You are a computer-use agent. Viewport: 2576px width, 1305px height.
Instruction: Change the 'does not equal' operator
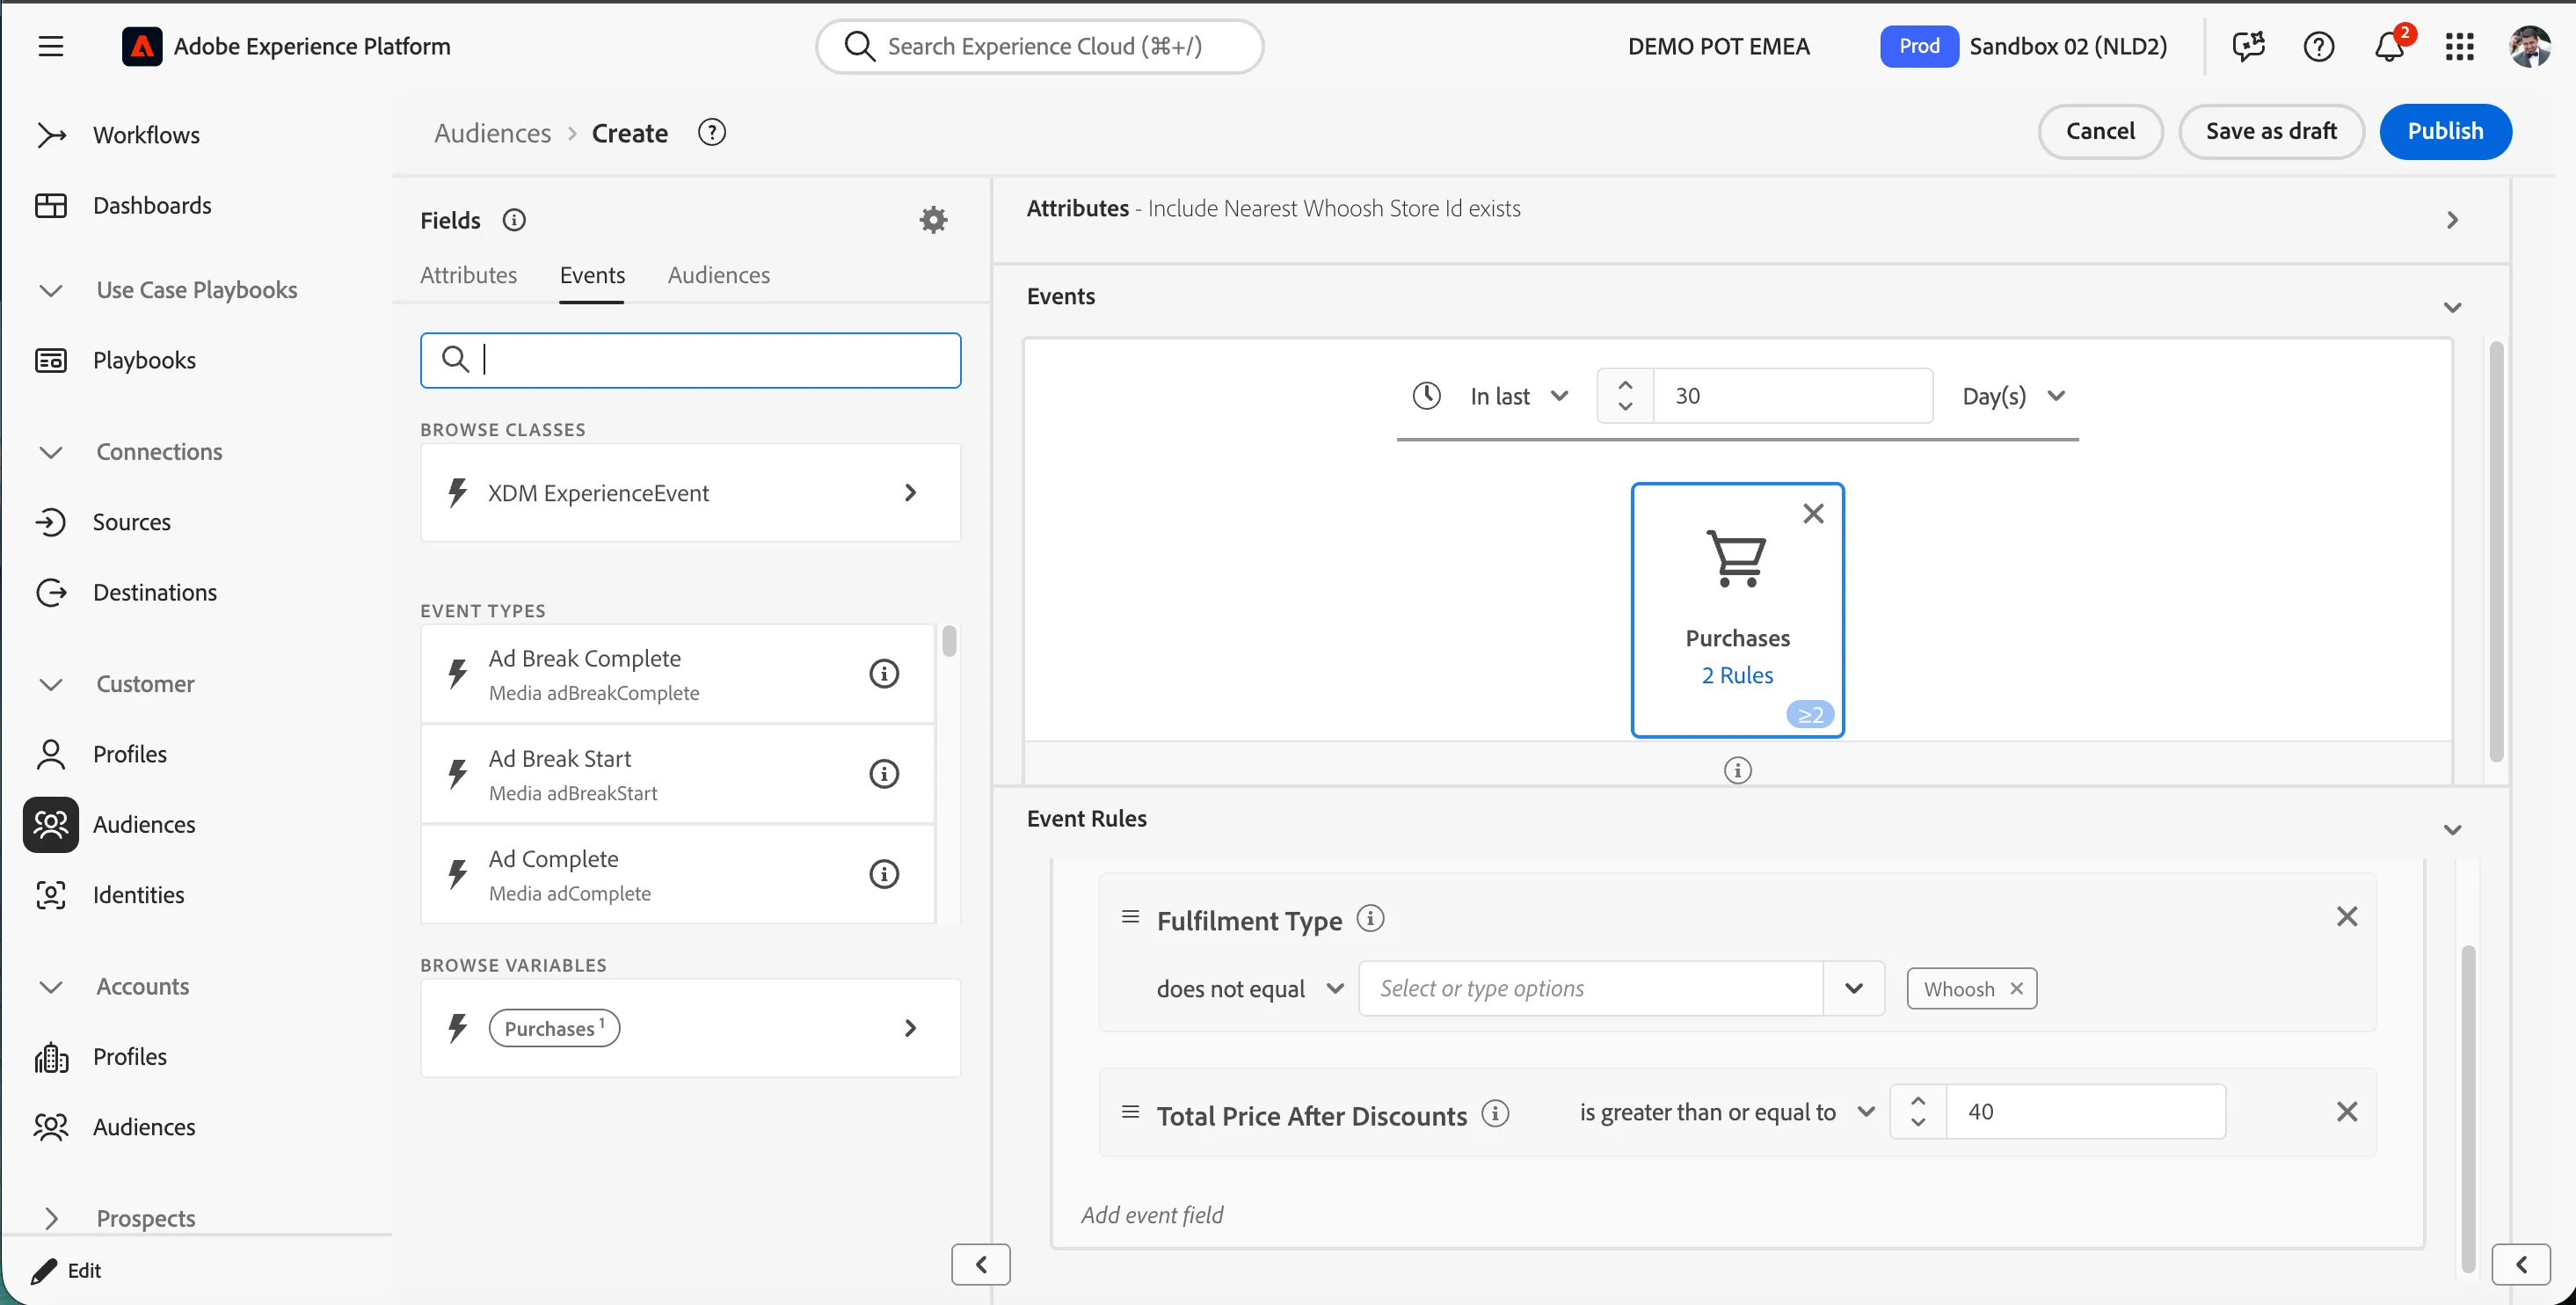click(x=1250, y=989)
